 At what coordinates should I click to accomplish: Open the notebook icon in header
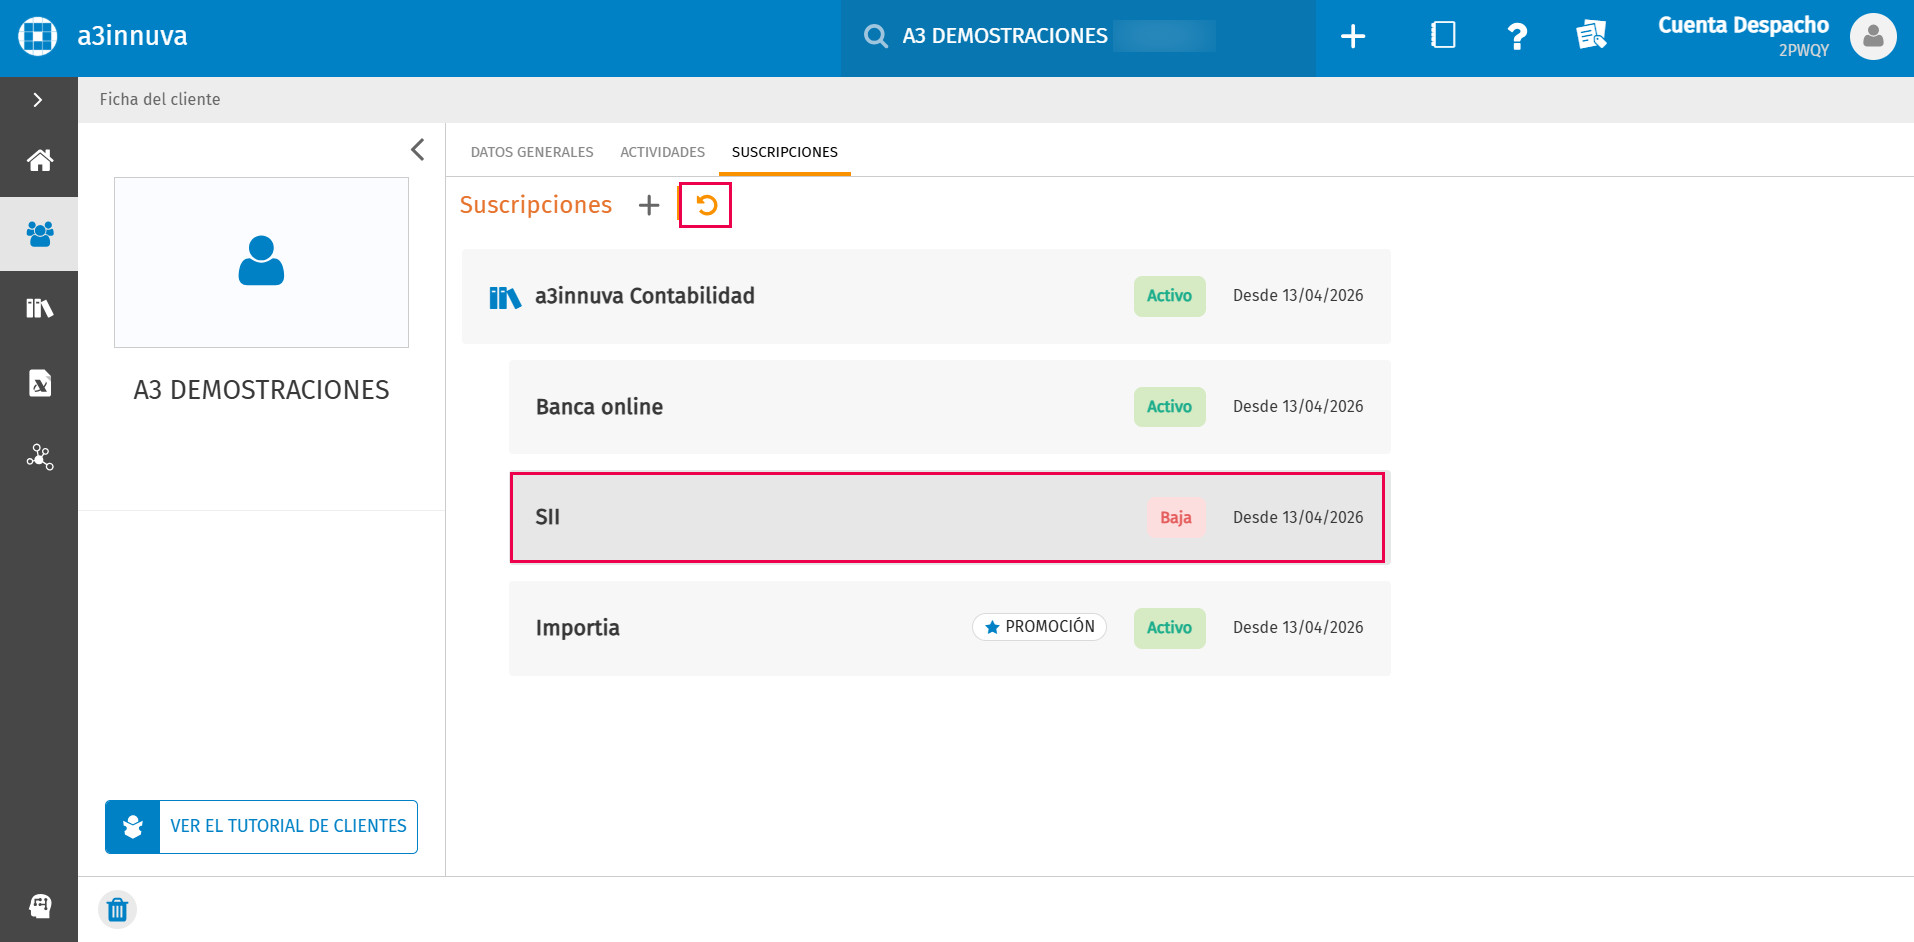(x=1443, y=36)
